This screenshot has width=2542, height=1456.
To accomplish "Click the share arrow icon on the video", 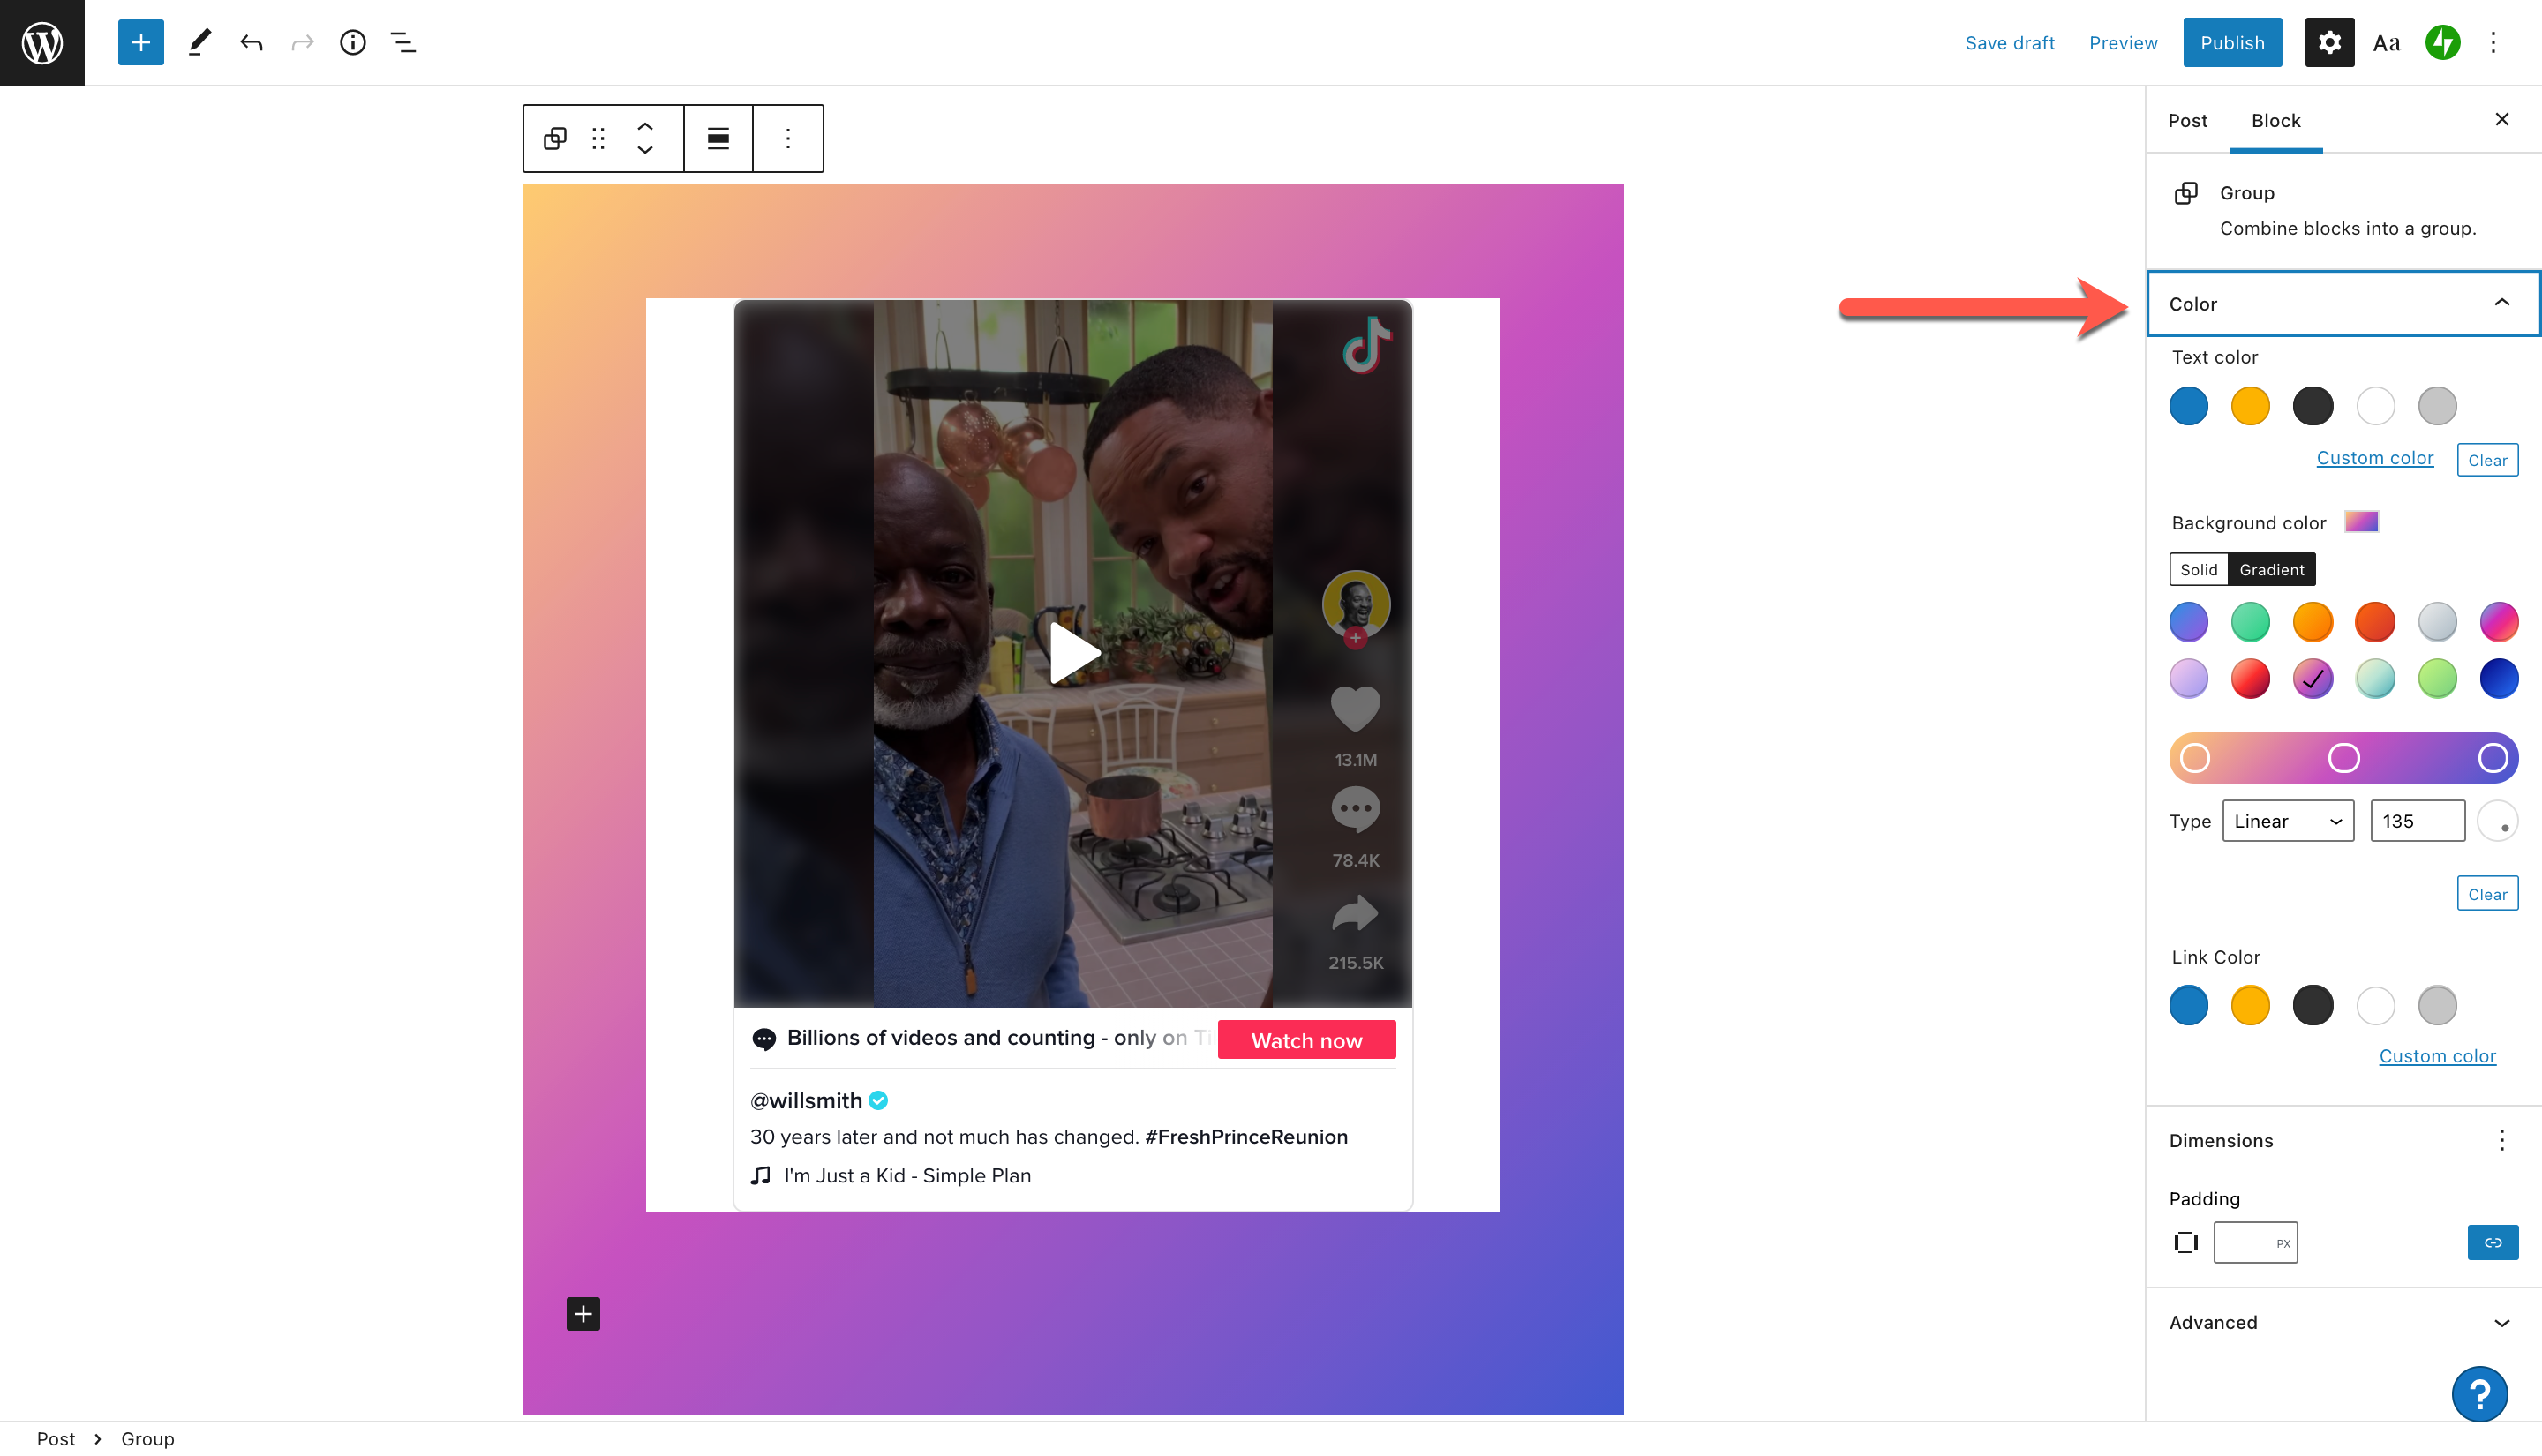I will [1355, 913].
